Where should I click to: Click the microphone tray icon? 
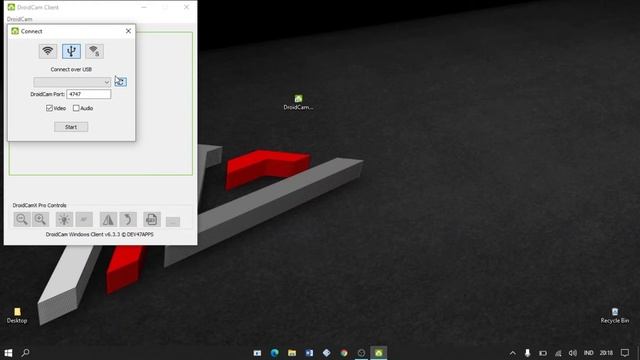tap(527, 353)
